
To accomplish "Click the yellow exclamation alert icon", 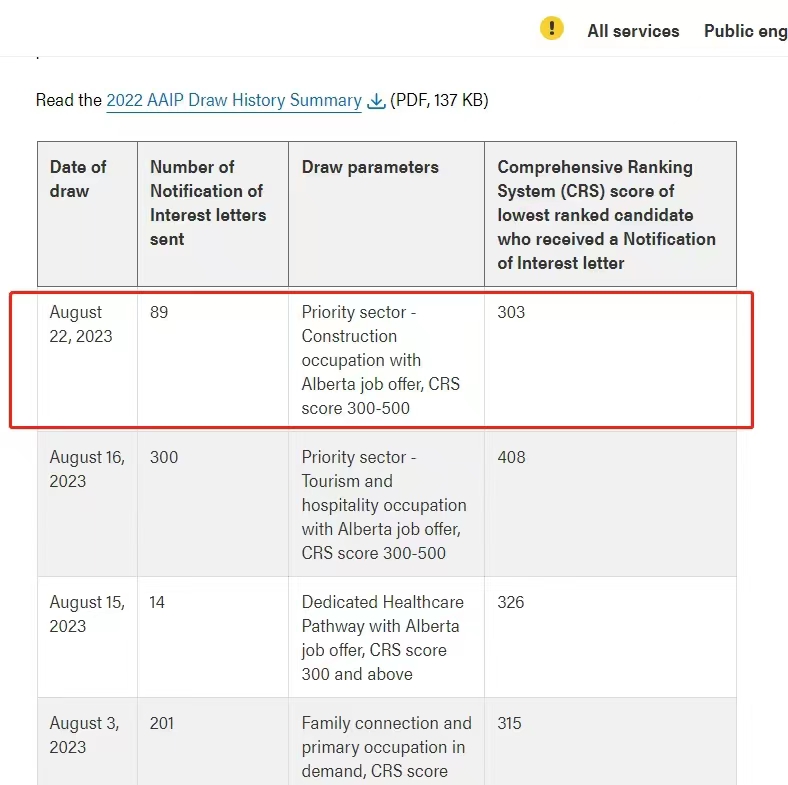I will click(x=551, y=28).
